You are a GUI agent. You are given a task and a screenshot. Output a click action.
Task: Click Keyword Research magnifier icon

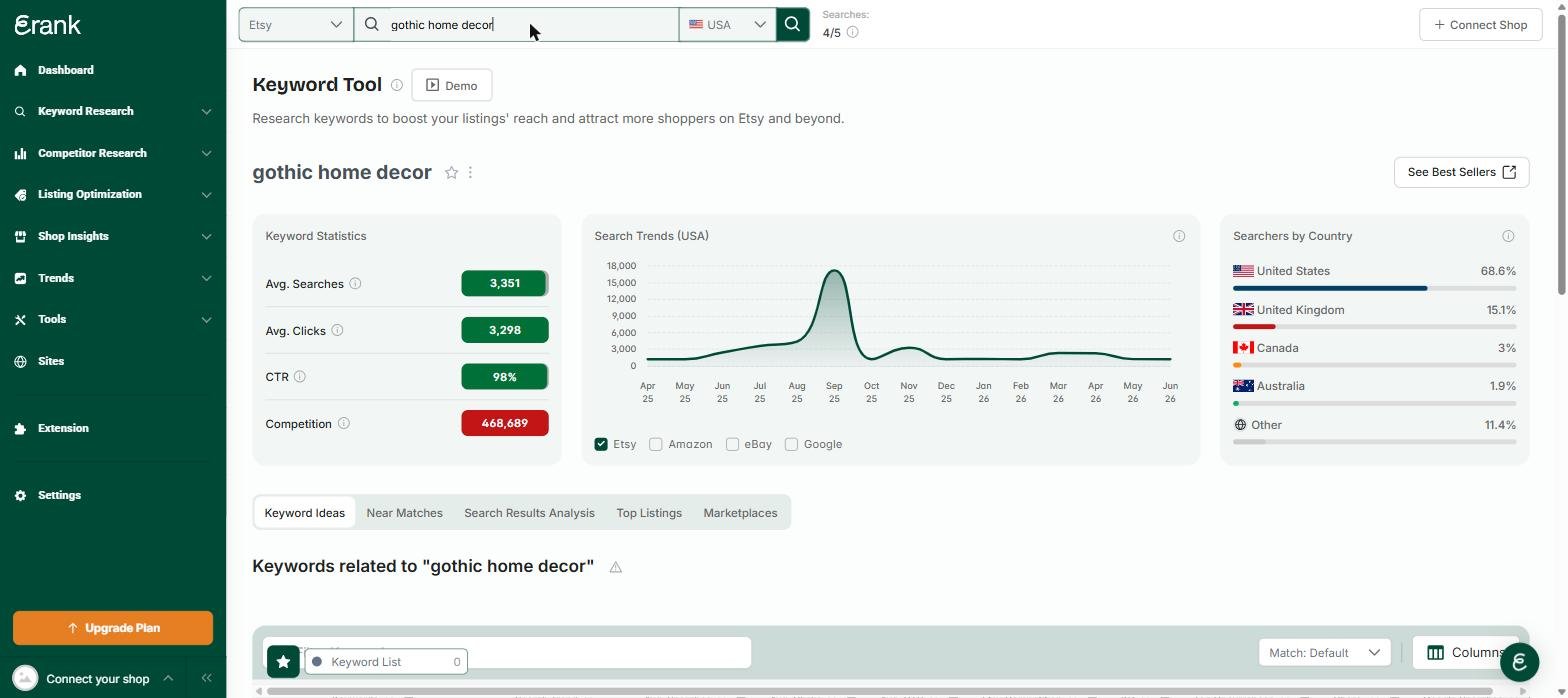point(20,111)
